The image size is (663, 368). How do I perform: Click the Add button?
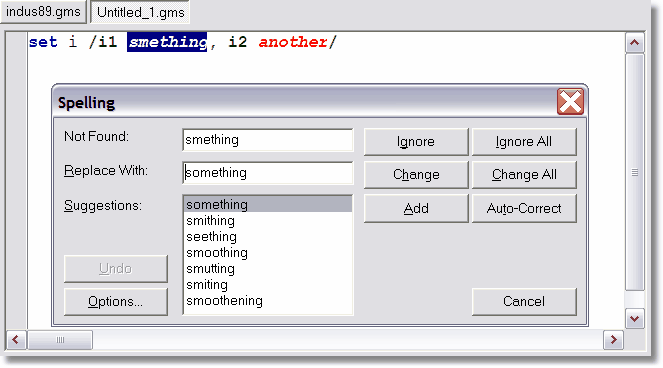coord(416,209)
